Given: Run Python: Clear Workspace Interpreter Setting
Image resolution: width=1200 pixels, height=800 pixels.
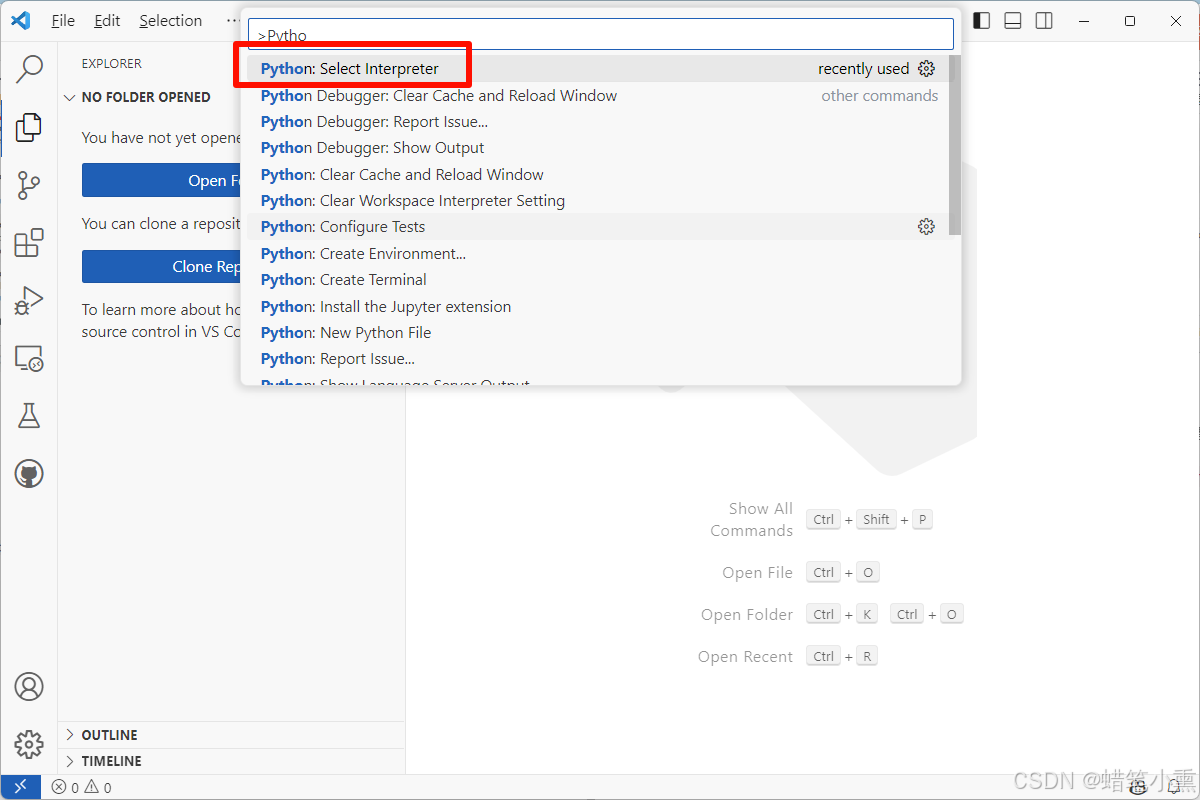Looking at the screenshot, I should click(x=597, y=201).
